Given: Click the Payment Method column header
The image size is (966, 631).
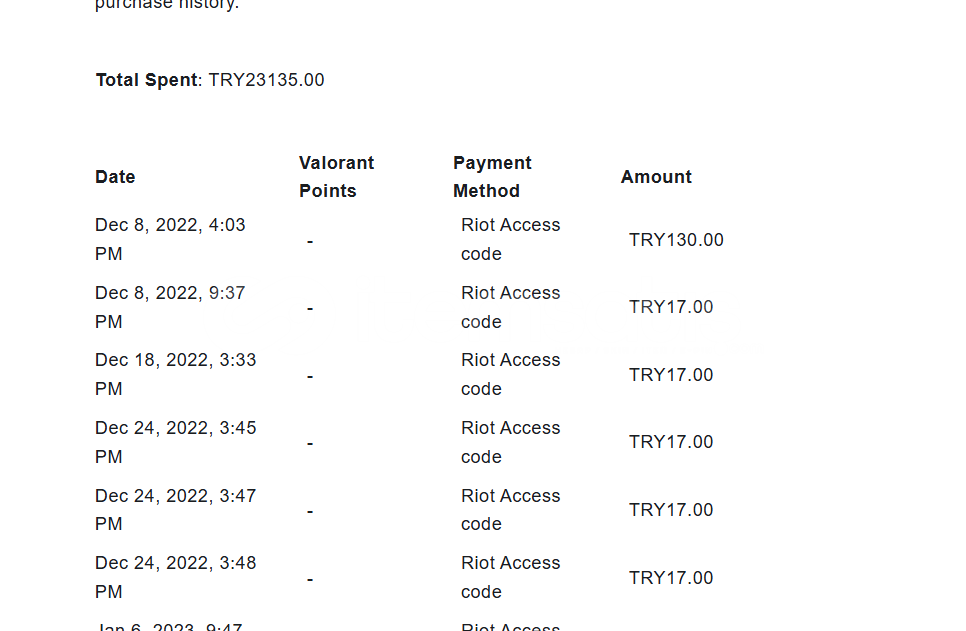Looking at the screenshot, I should [x=492, y=177].
